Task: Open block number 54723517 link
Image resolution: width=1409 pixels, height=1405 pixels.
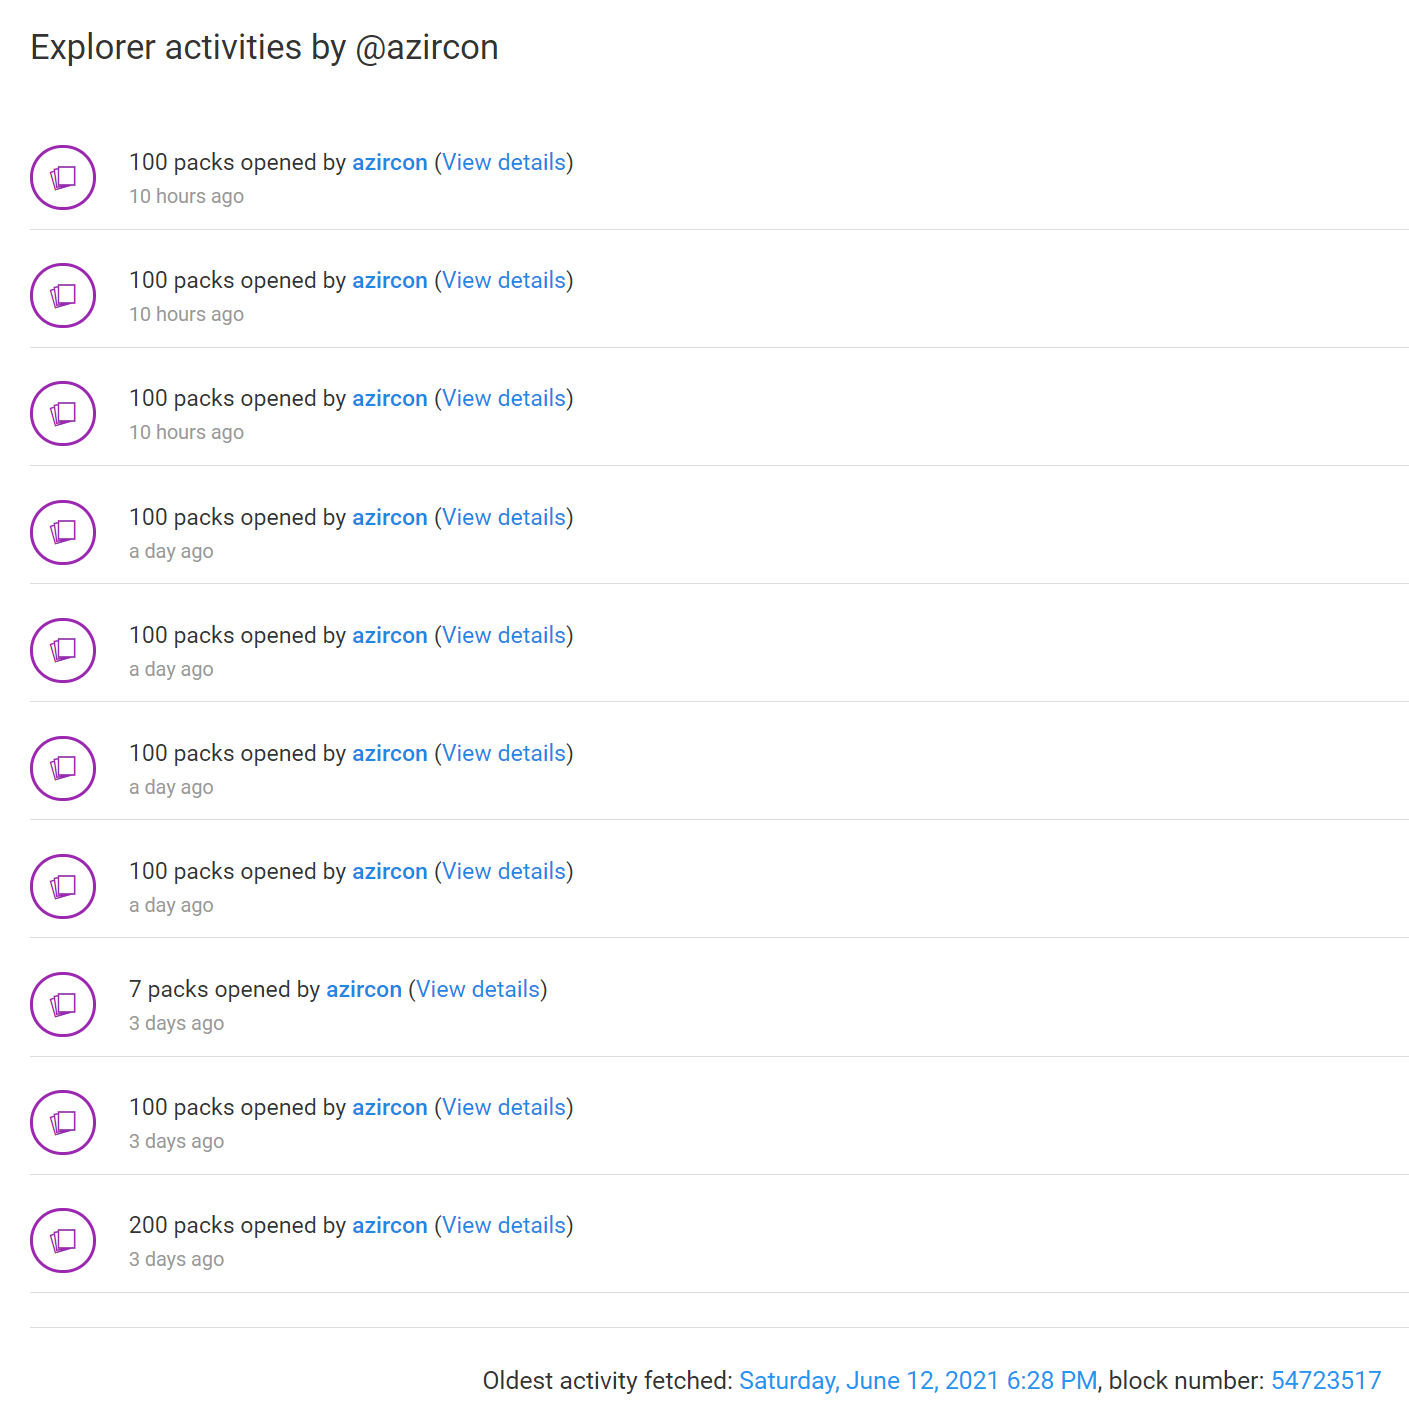Action: click(x=1325, y=1380)
